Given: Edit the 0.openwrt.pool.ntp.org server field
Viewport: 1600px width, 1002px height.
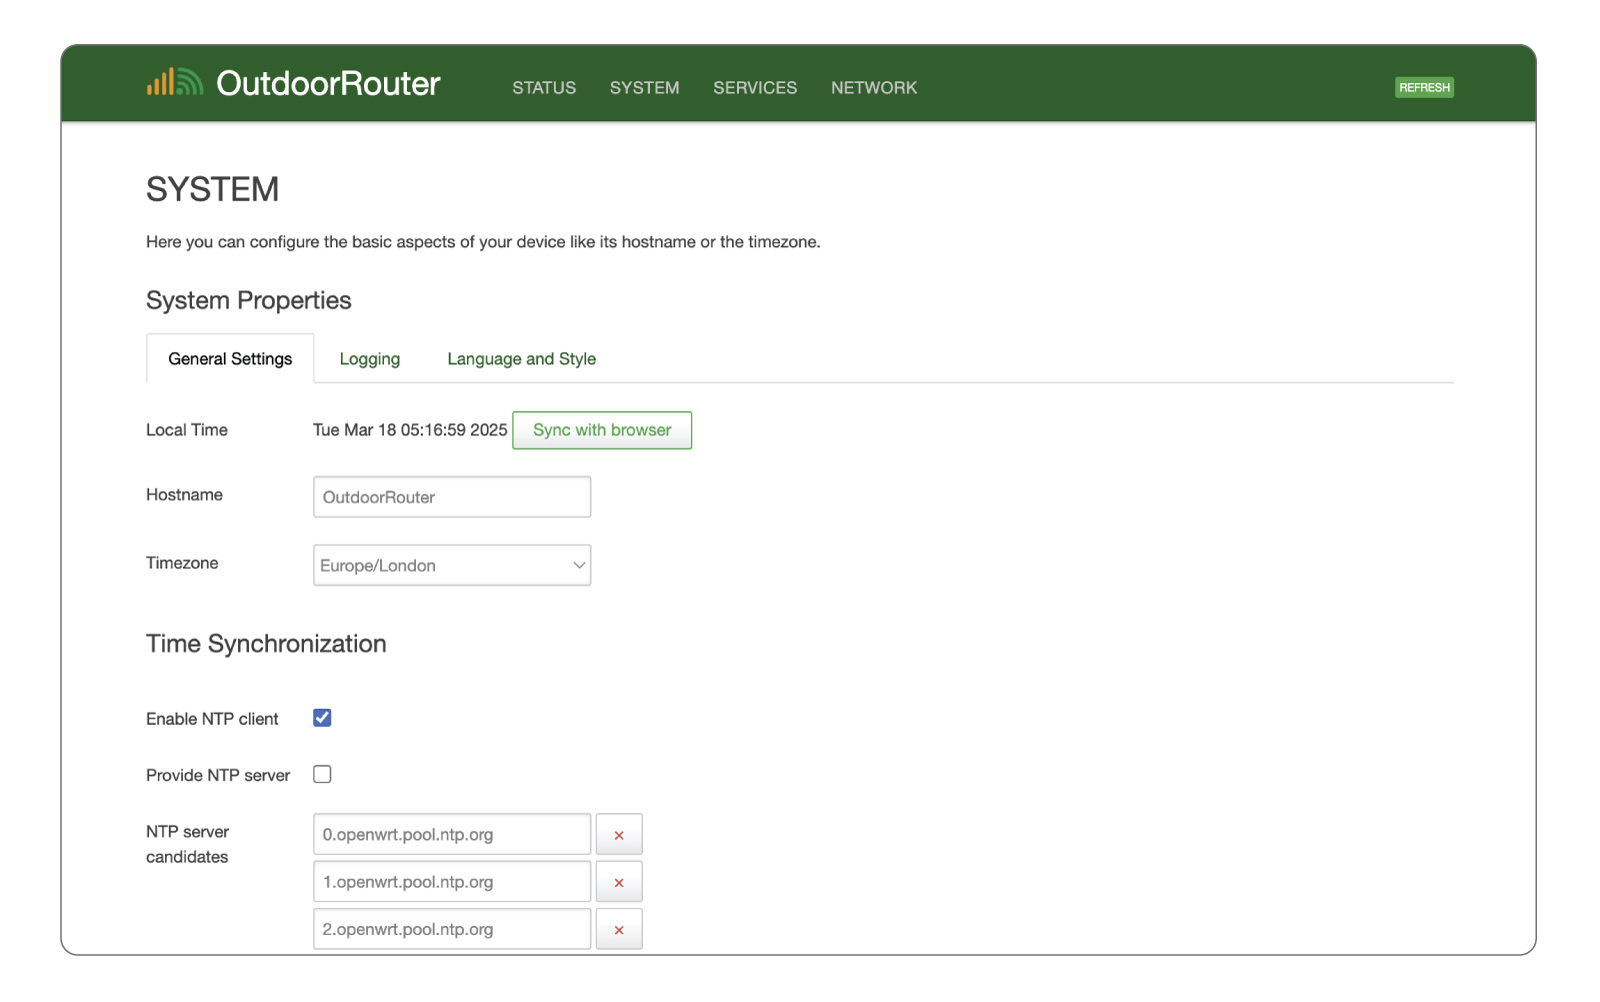Looking at the screenshot, I should (452, 835).
